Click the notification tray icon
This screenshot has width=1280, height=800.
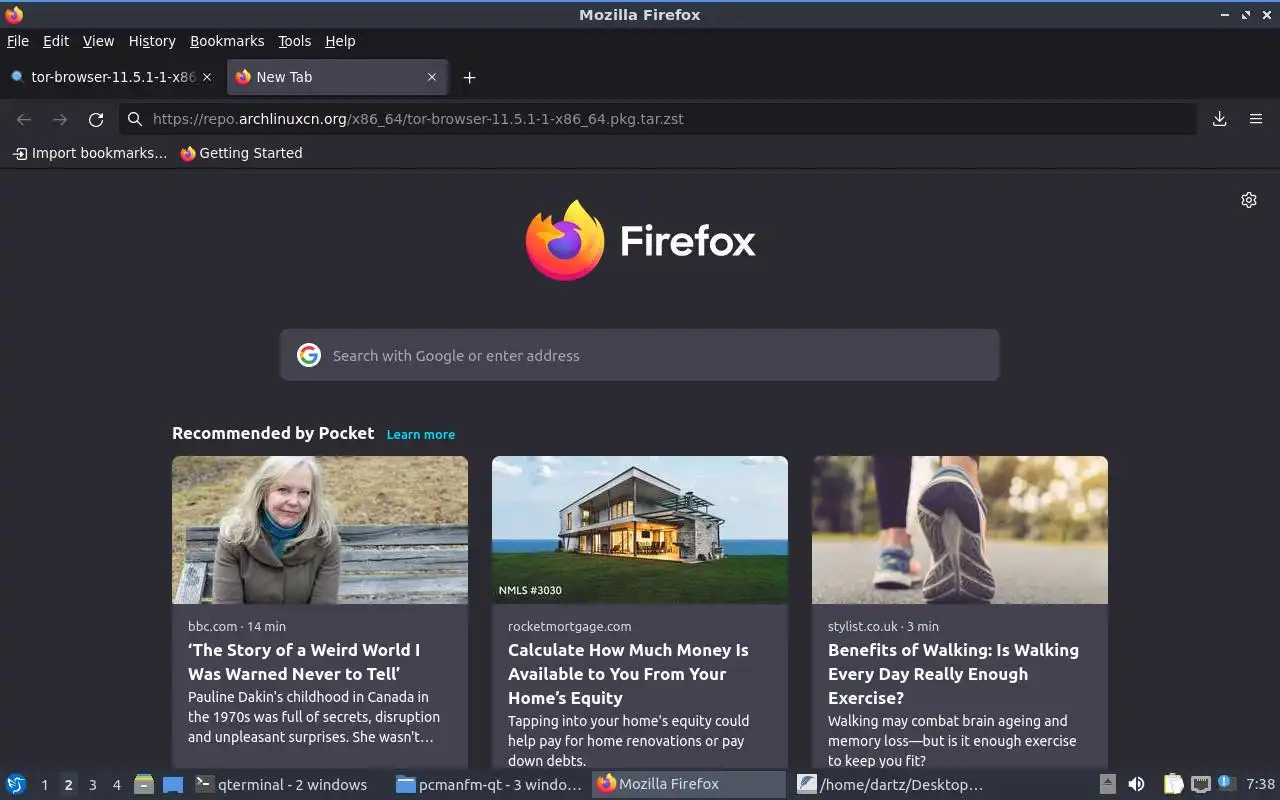pyautogui.click(x=1227, y=784)
